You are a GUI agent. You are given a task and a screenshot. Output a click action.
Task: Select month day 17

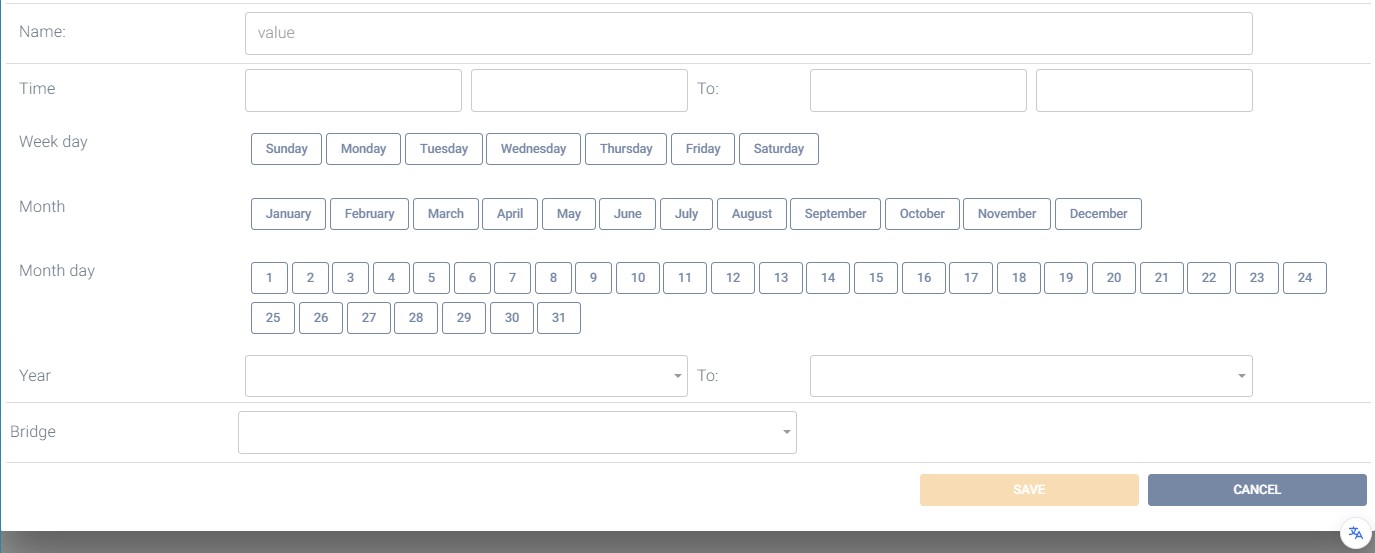coord(971,278)
